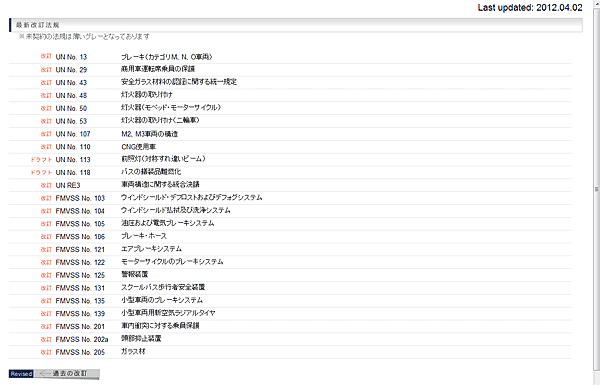Open the FMVSS No. 121 air brake entry
Image resolution: width=600 pixels, height=385 pixels.
coord(290,249)
